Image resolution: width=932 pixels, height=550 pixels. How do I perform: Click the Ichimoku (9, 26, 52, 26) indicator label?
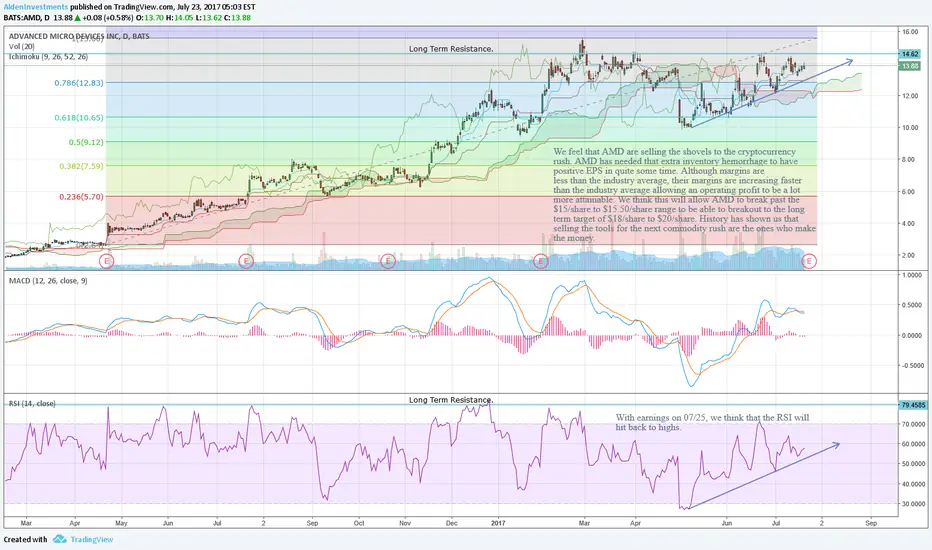point(48,57)
